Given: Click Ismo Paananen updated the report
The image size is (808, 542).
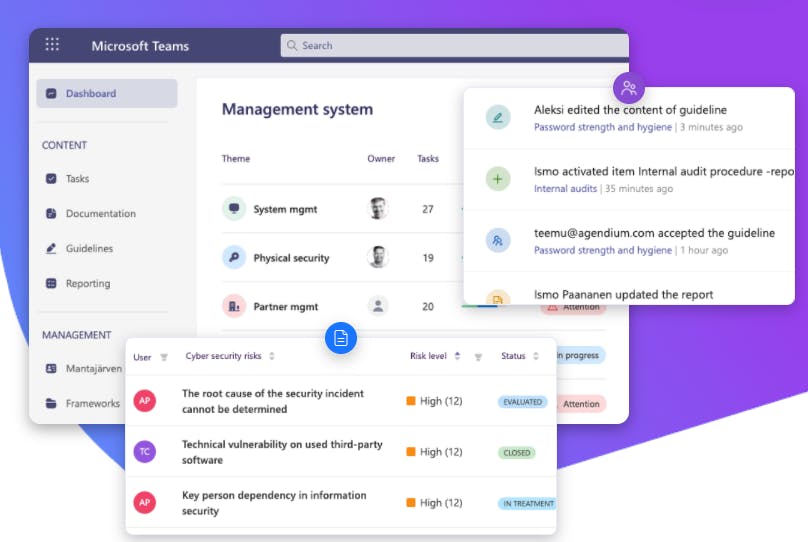Looking at the screenshot, I should [624, 295].
